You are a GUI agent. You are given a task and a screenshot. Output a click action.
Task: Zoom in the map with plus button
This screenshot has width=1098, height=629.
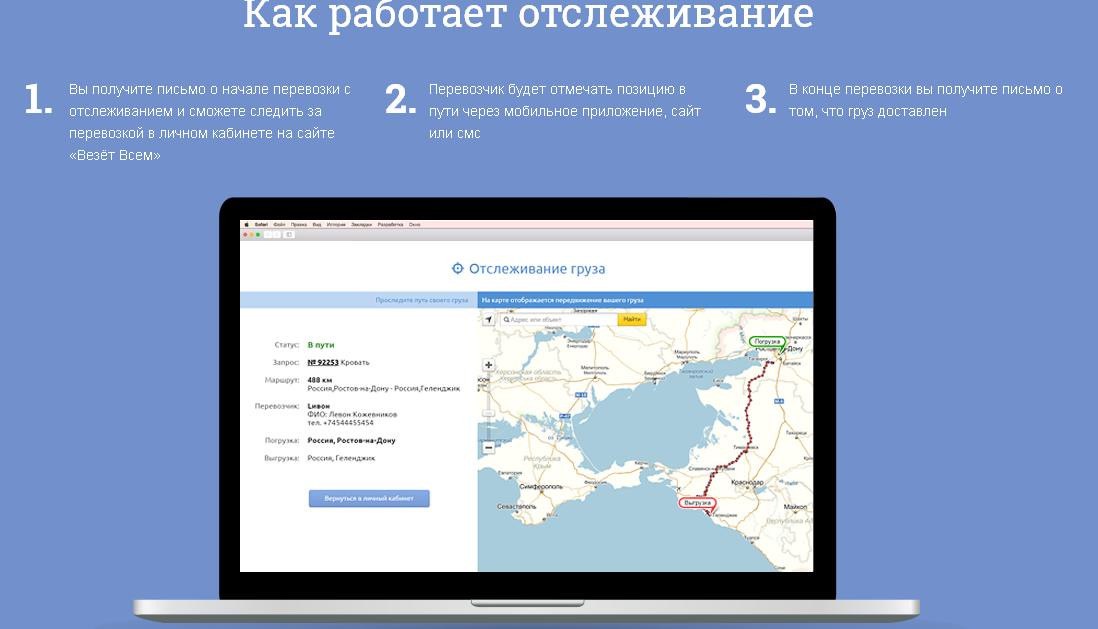click(488, 365)
